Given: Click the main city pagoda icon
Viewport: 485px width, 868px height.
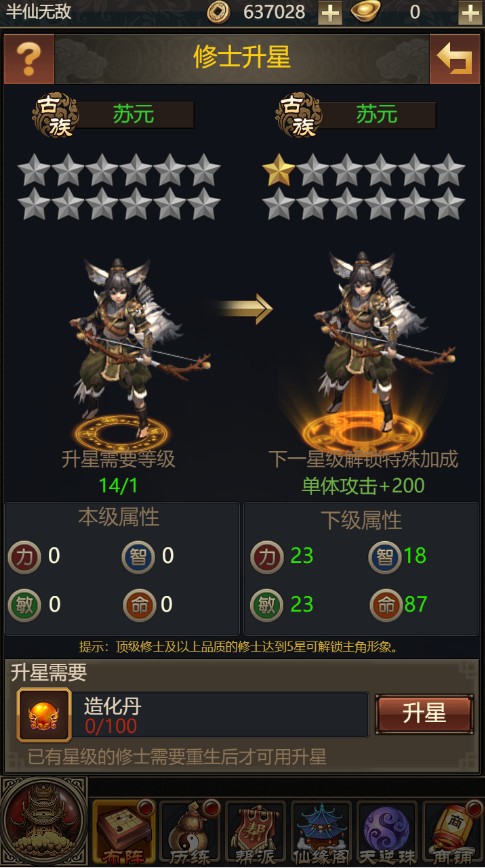Looking at the screenshot, I should [x=44, y=822].
